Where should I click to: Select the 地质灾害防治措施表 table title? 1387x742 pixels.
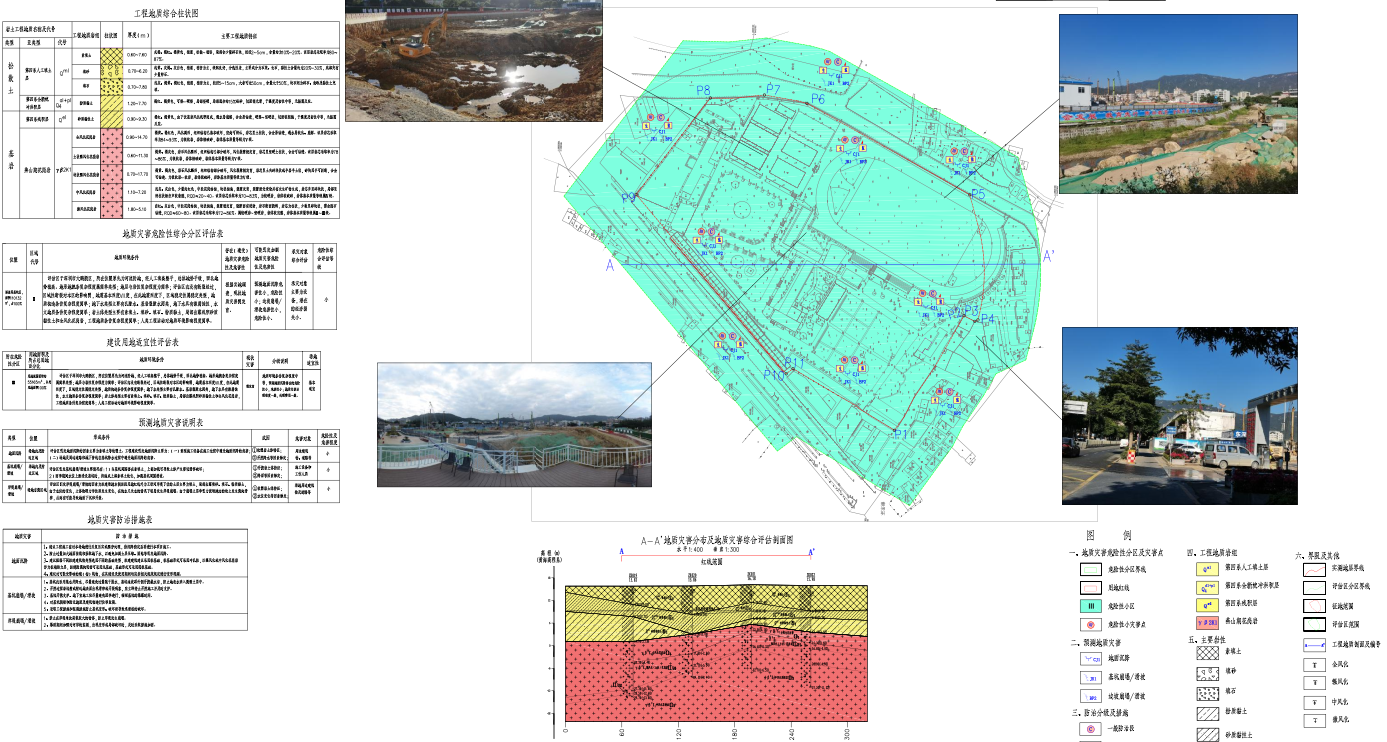pos(119,520)
